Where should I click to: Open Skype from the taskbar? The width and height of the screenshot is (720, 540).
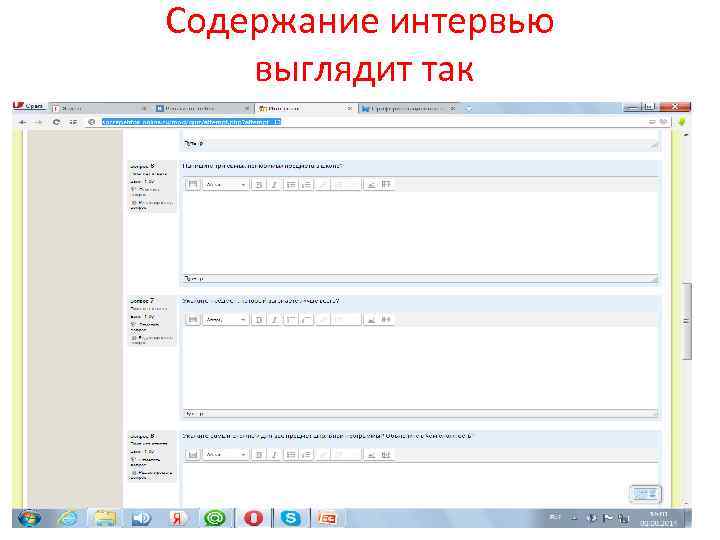tap(291, 518)
